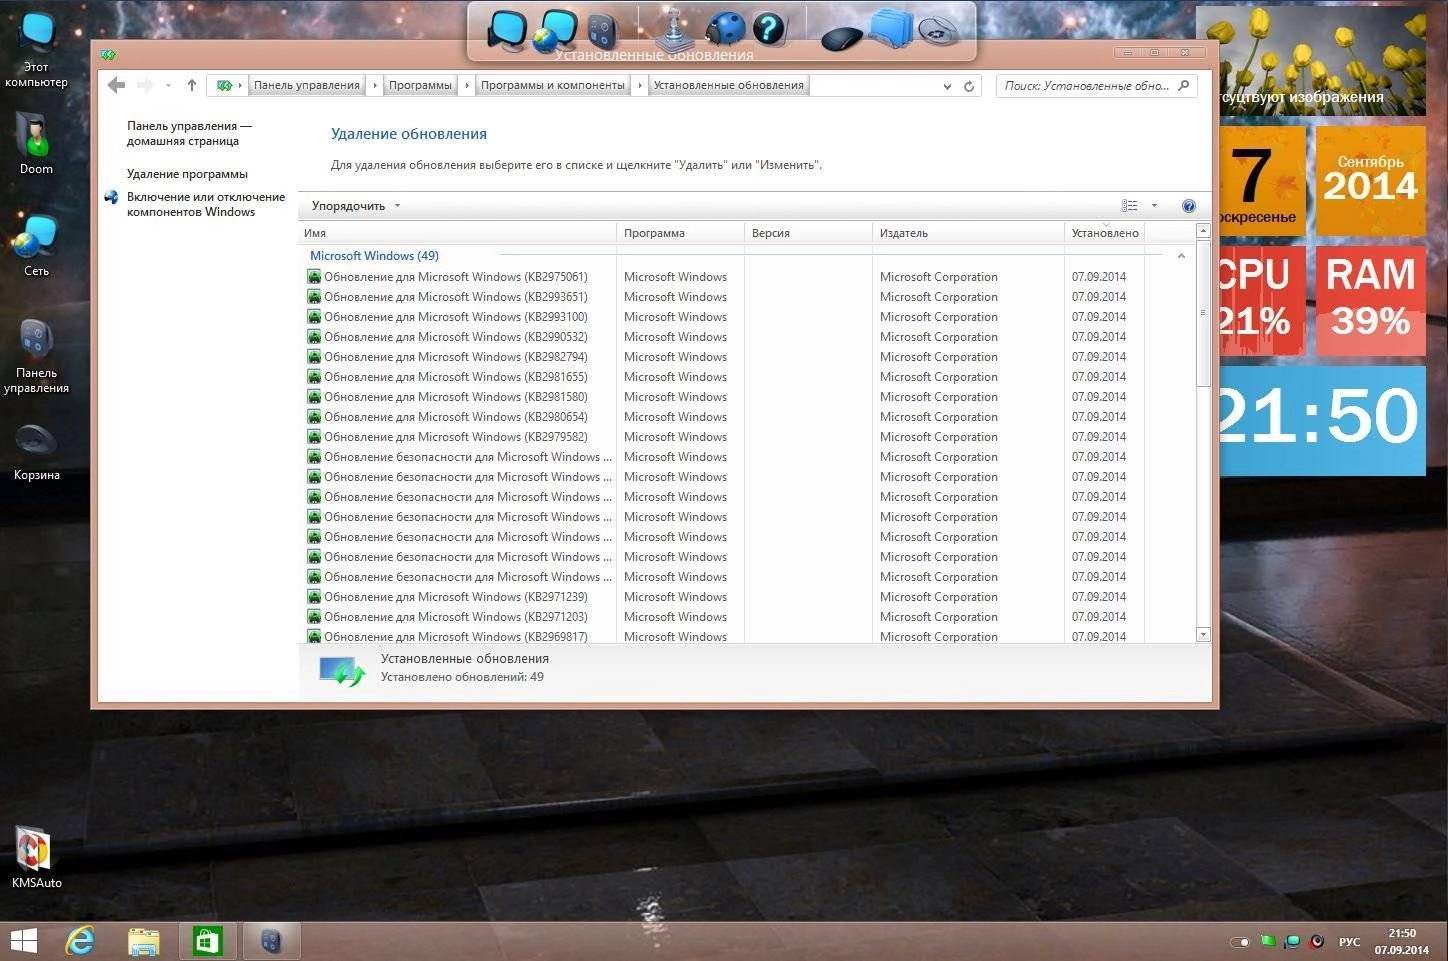Refresh the installed updates list
Screen dimensions: 1448x961
tap(968, 86)
